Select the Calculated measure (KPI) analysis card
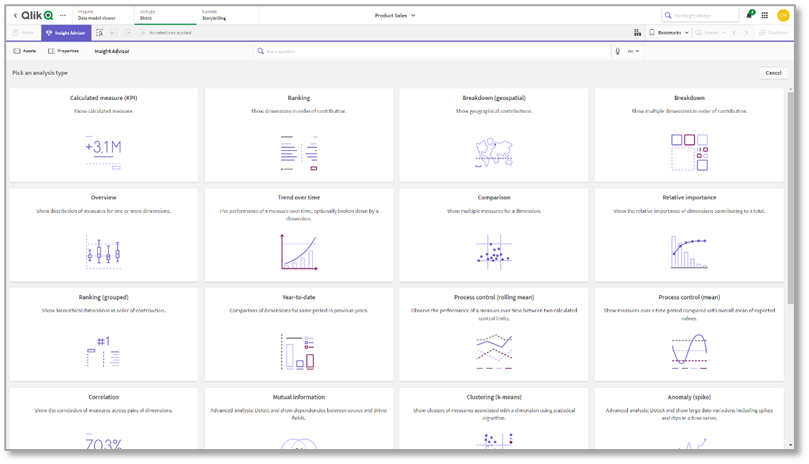 coord(104,135)
